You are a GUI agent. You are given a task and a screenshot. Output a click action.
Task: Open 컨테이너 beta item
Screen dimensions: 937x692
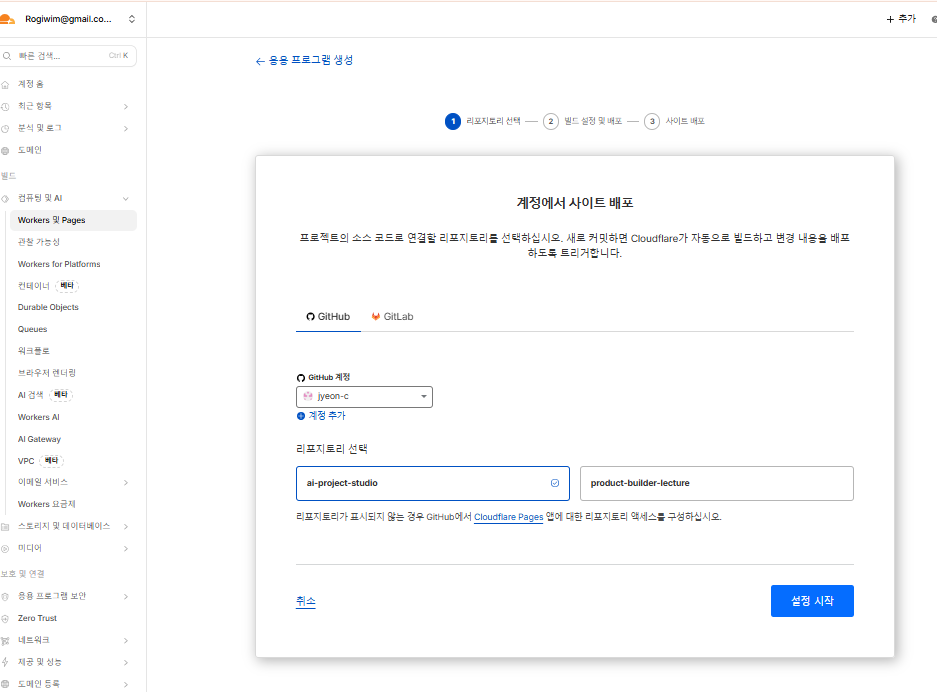click(x=48, y=286)
